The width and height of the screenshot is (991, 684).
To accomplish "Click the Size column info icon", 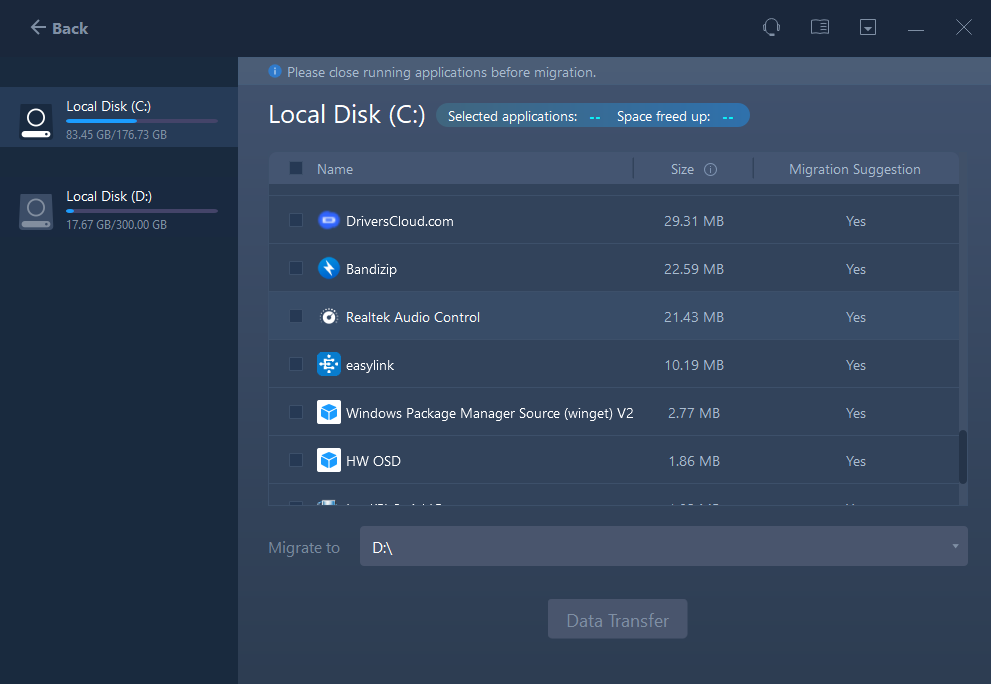I will [710, 170].
